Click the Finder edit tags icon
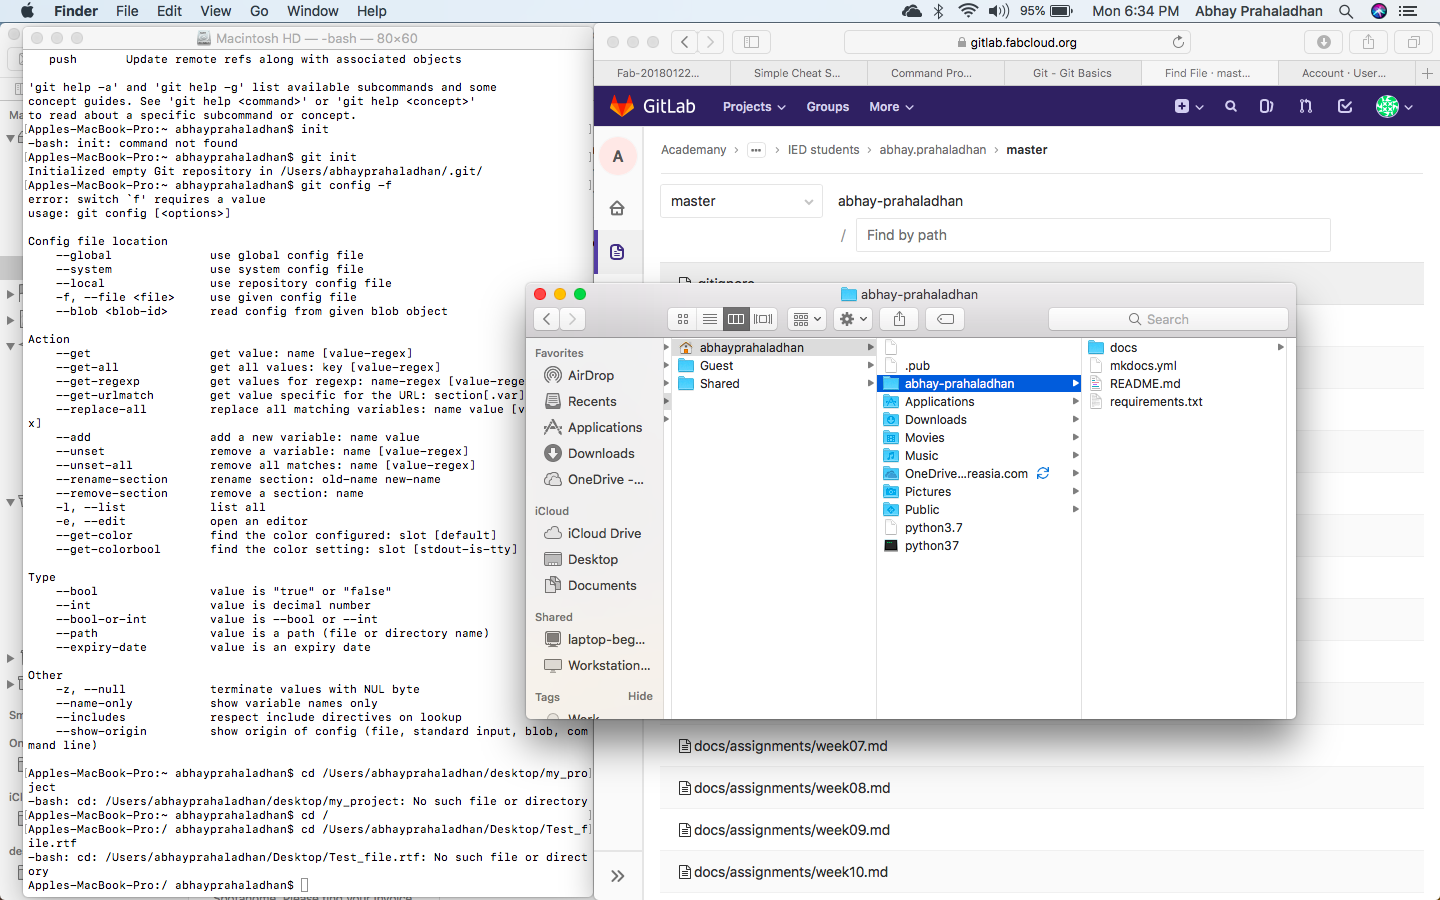This screenshot has height=900, width=1440. point(945,319)
